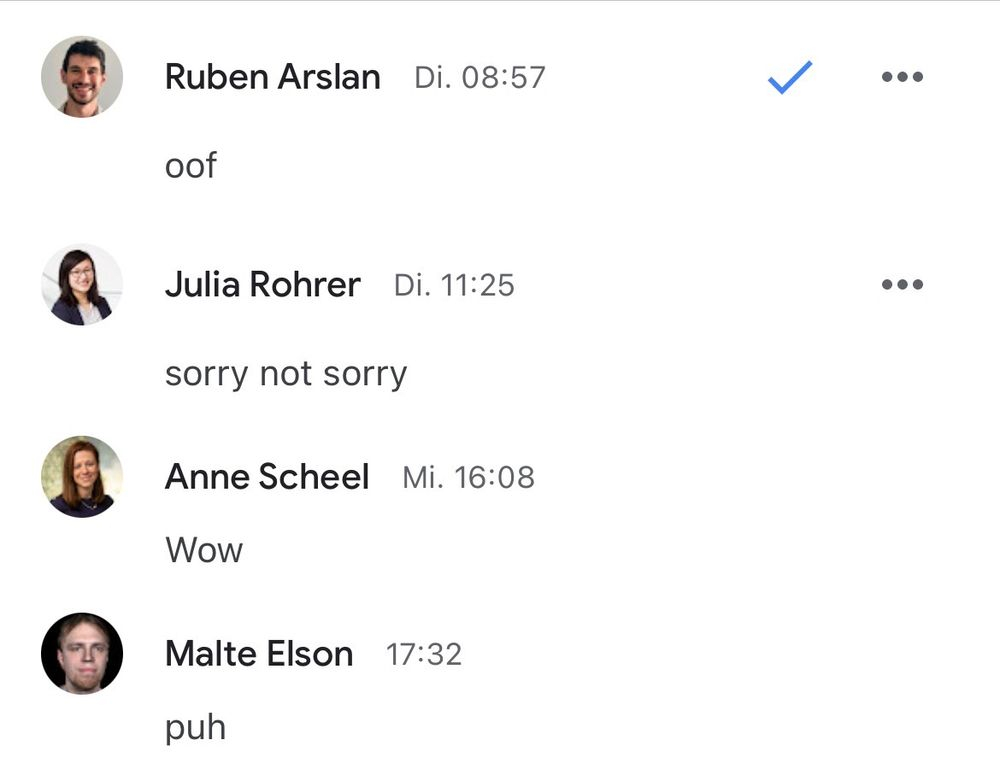Open more options for Ruben Arslan's comment
Image resolution: width=1000 pixels, height=780 pixels.
902,77
